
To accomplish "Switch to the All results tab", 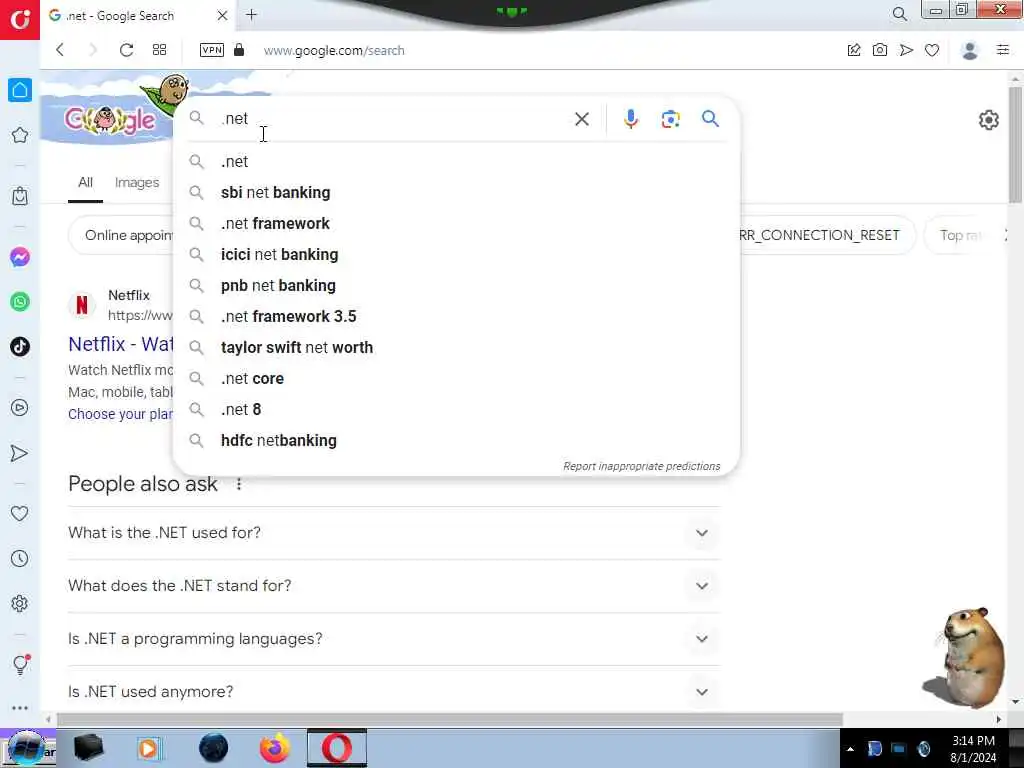I will coord(86,183).
